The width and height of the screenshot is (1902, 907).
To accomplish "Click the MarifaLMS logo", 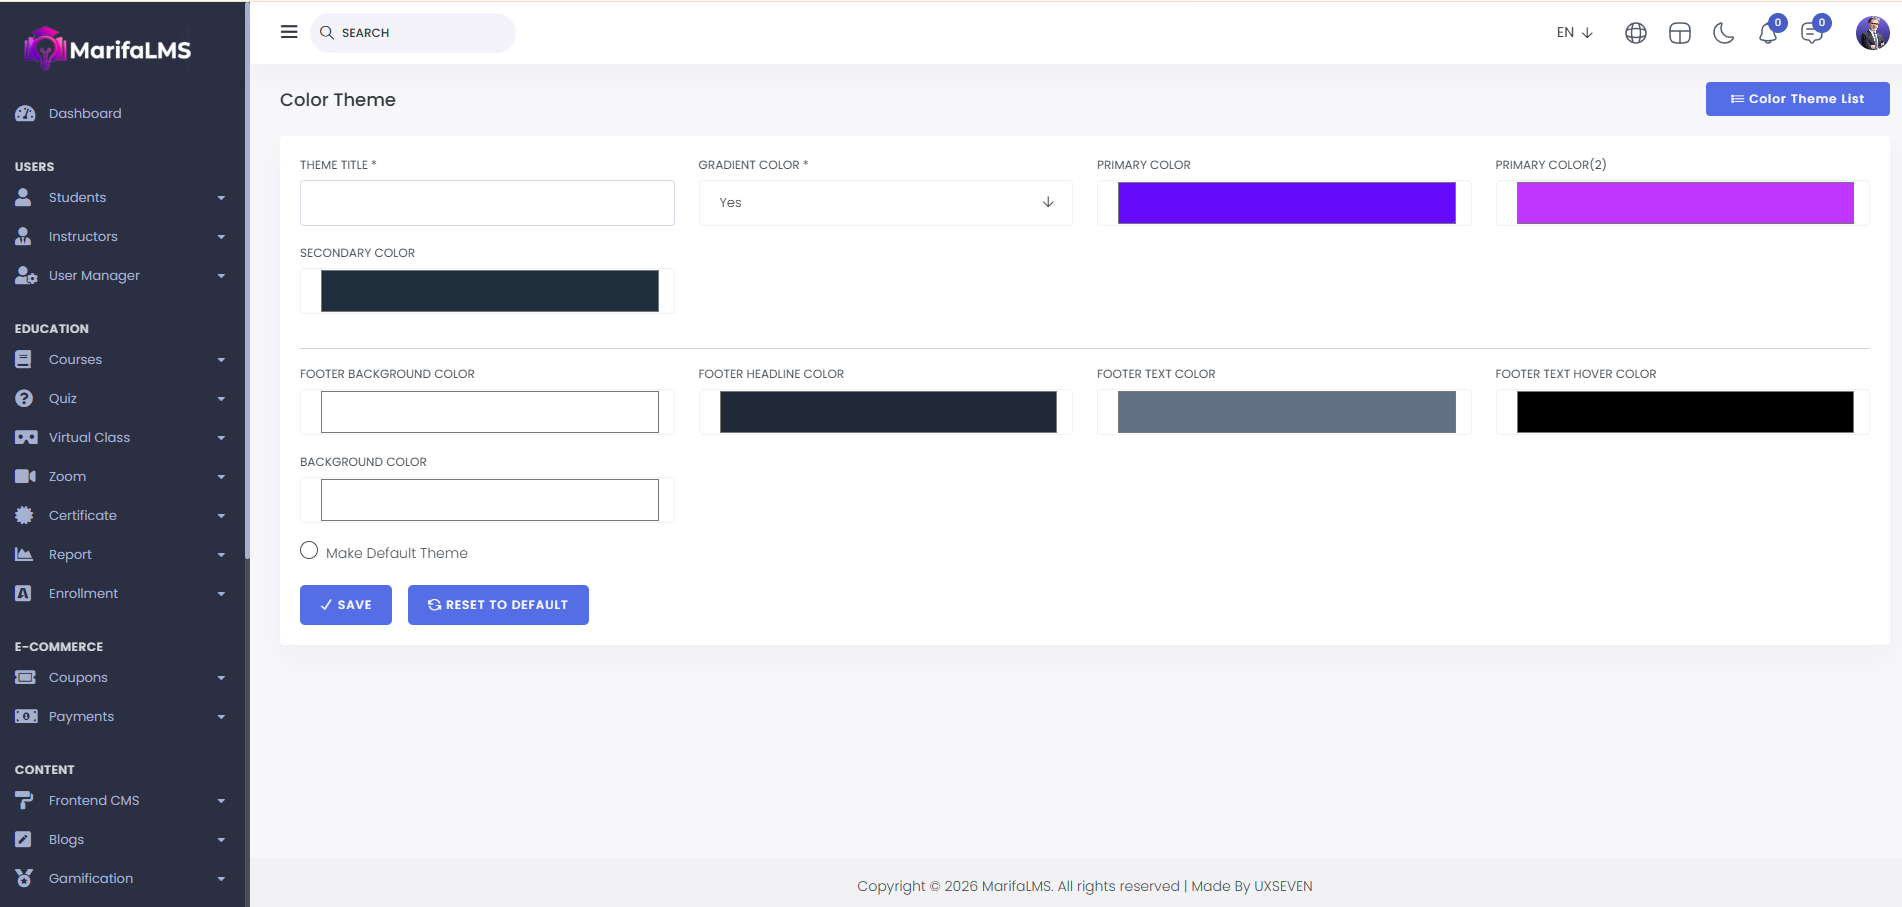I will (x=108, y=49).
